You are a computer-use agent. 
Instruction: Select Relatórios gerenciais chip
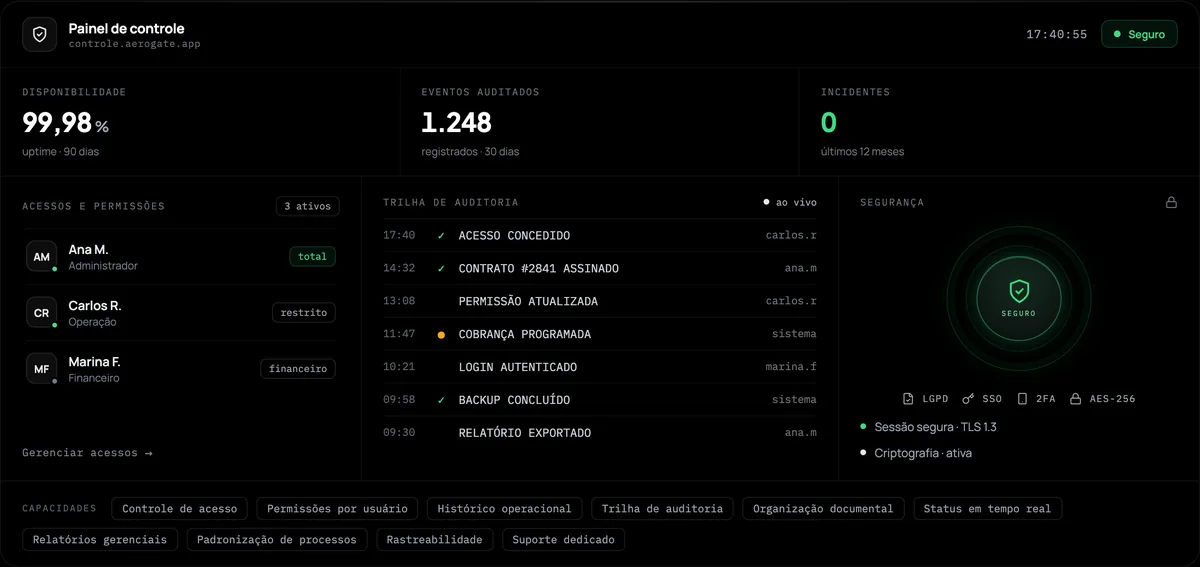(x=100, y=540)
